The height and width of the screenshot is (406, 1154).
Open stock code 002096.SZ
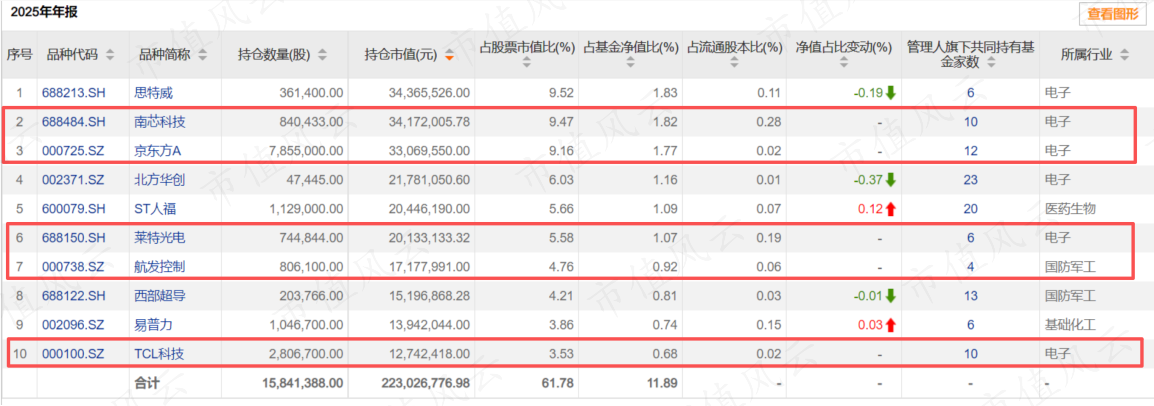point(74,324)
